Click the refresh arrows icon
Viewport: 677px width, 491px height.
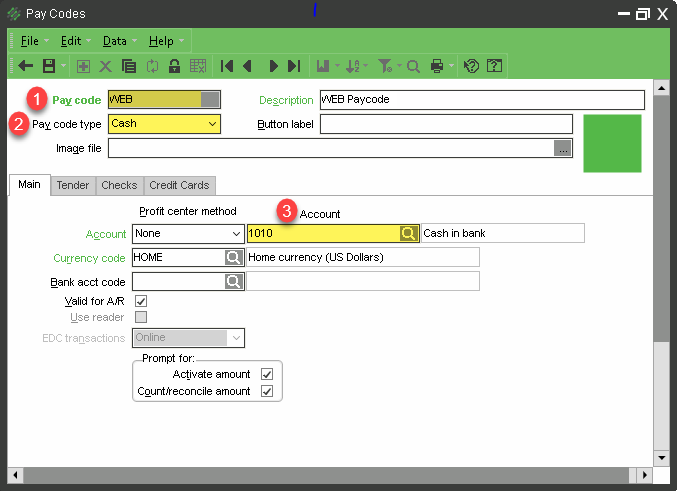(152, 67)
